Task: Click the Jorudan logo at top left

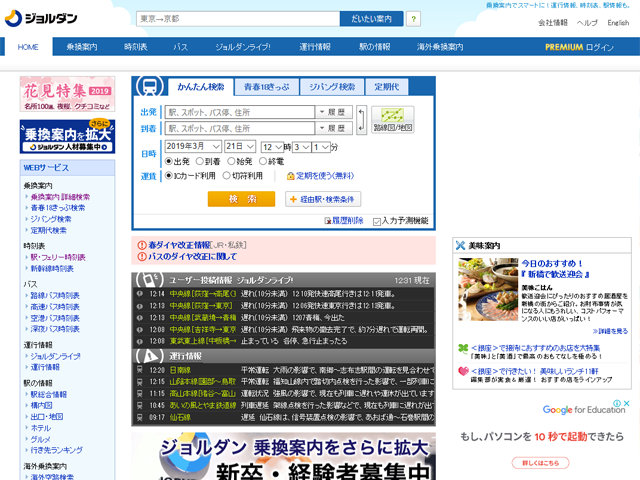Action: [x=38, y=18]
